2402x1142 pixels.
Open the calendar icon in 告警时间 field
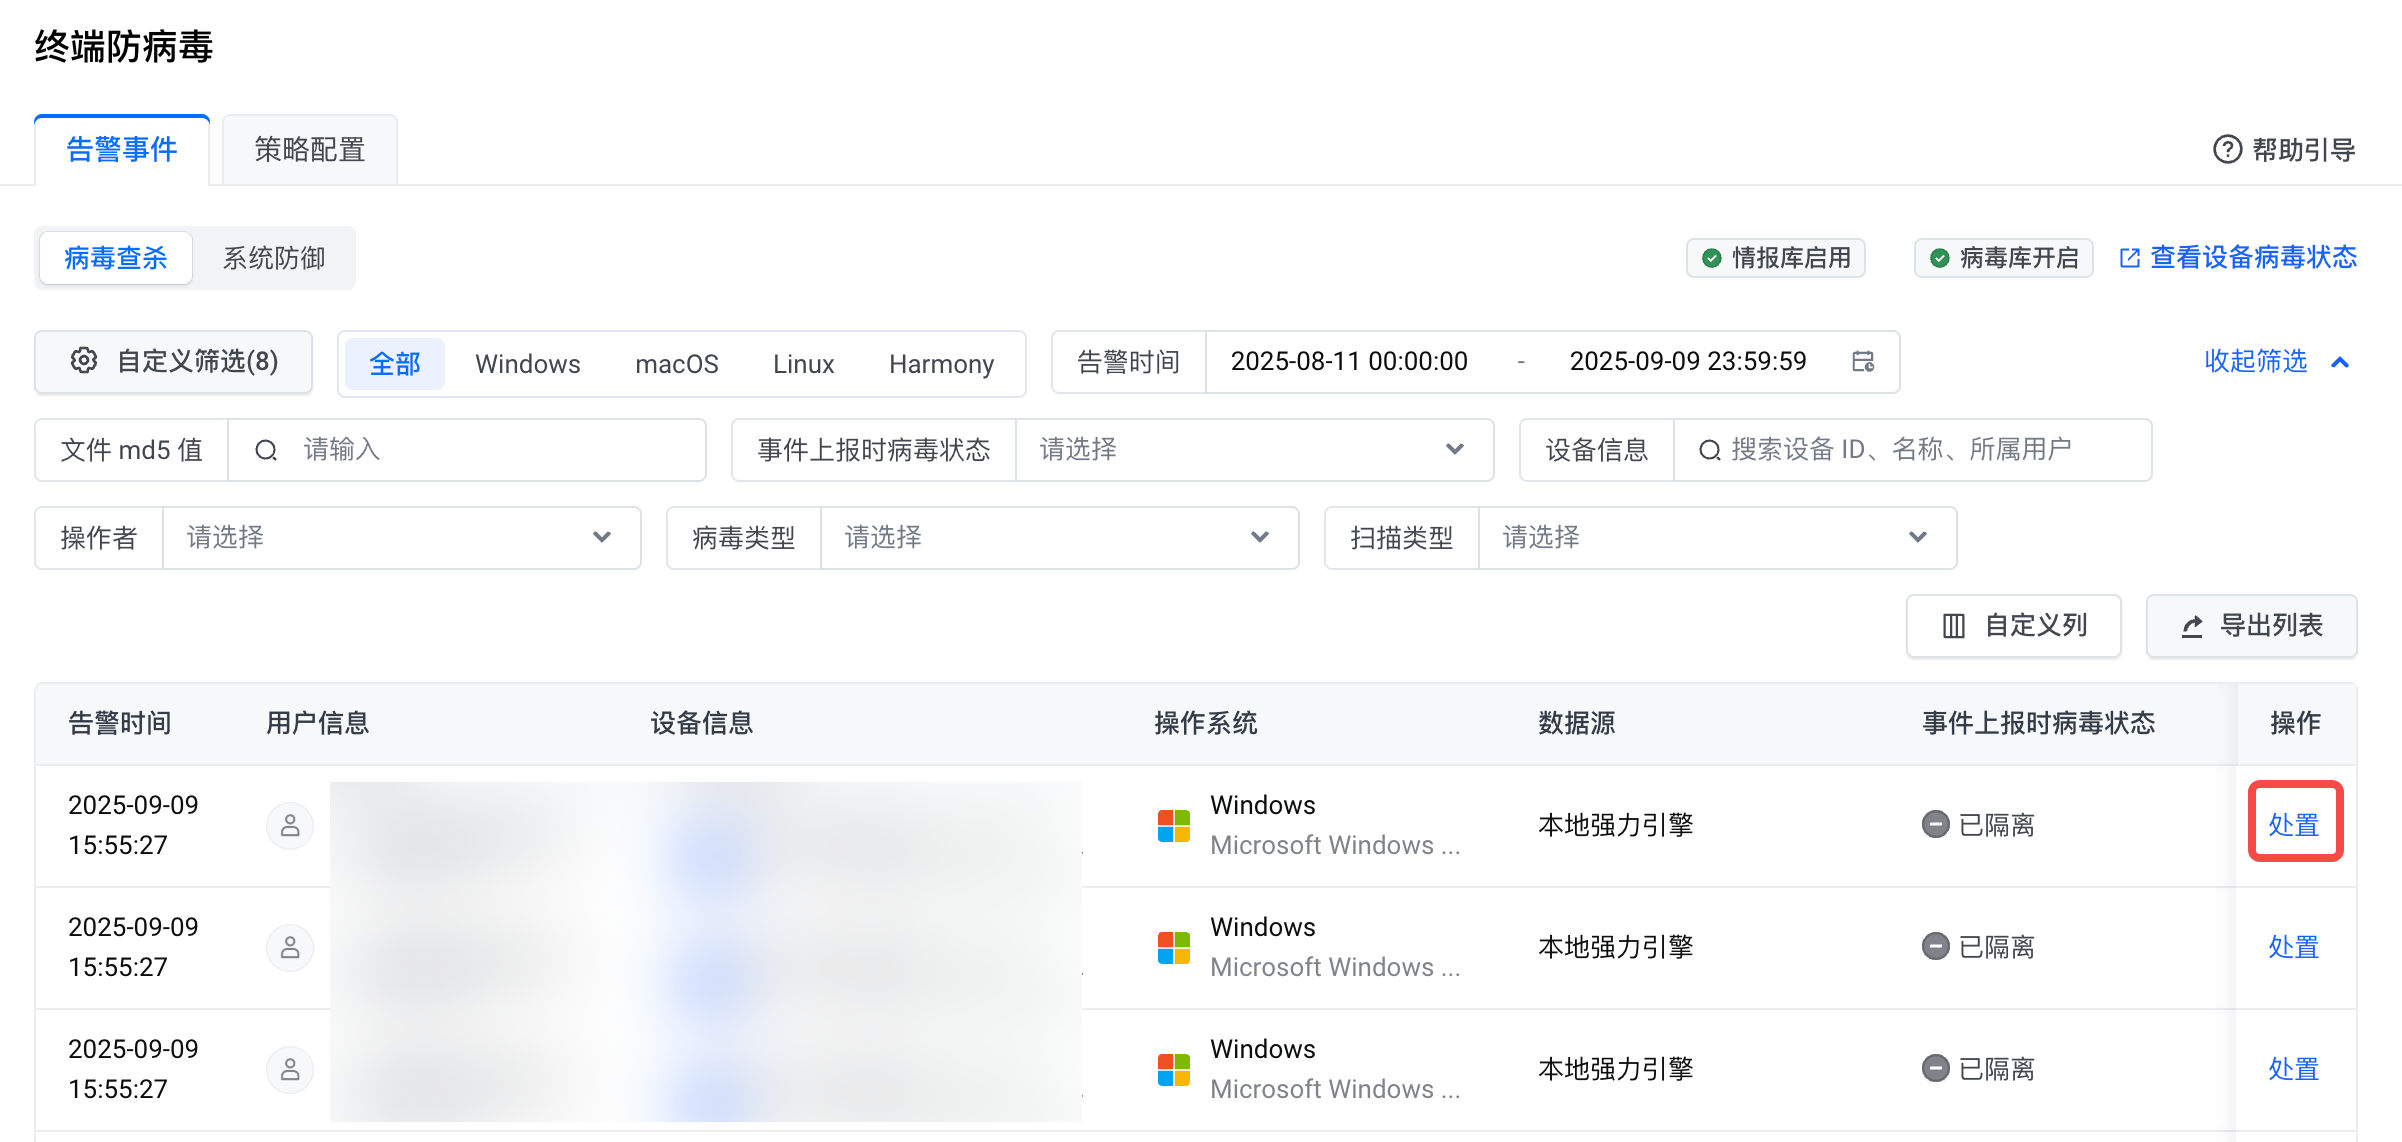click(1862, 362)
